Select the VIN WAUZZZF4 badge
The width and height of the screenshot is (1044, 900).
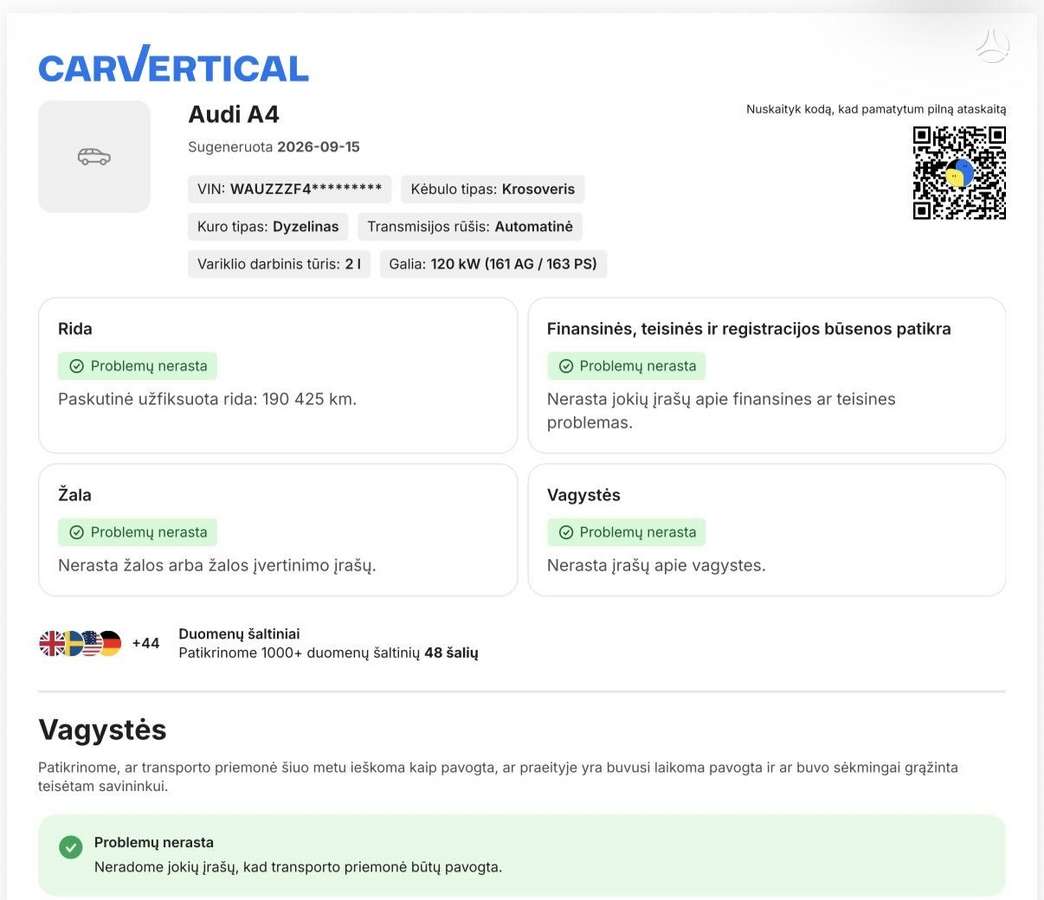click(290, 189)
